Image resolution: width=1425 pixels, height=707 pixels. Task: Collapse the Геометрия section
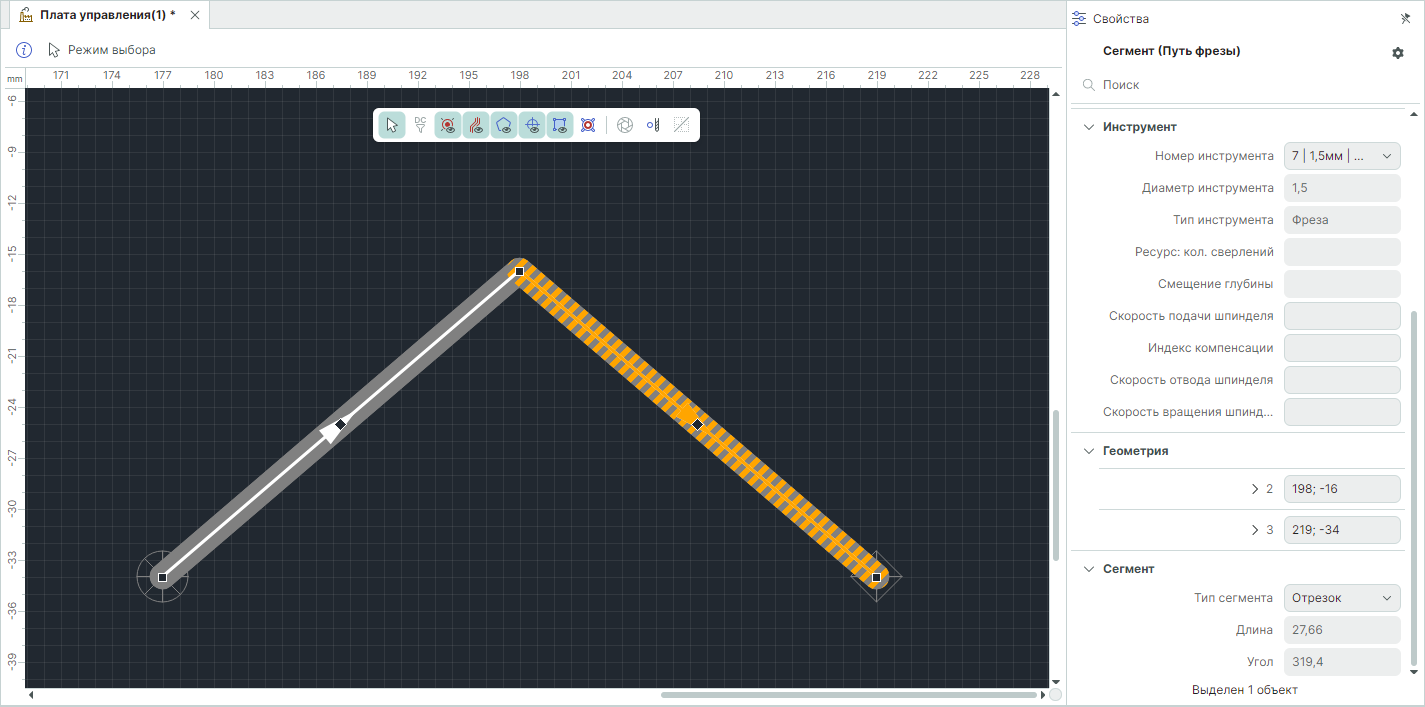click(1089, 451)
